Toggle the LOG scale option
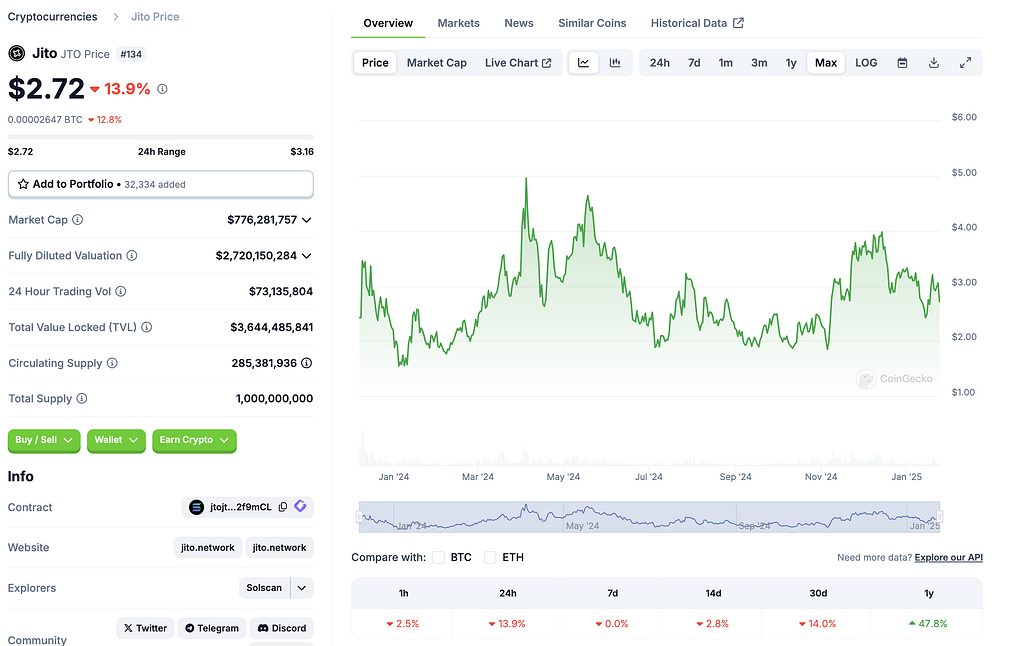The image size is (1024, 646). [866, 63]
